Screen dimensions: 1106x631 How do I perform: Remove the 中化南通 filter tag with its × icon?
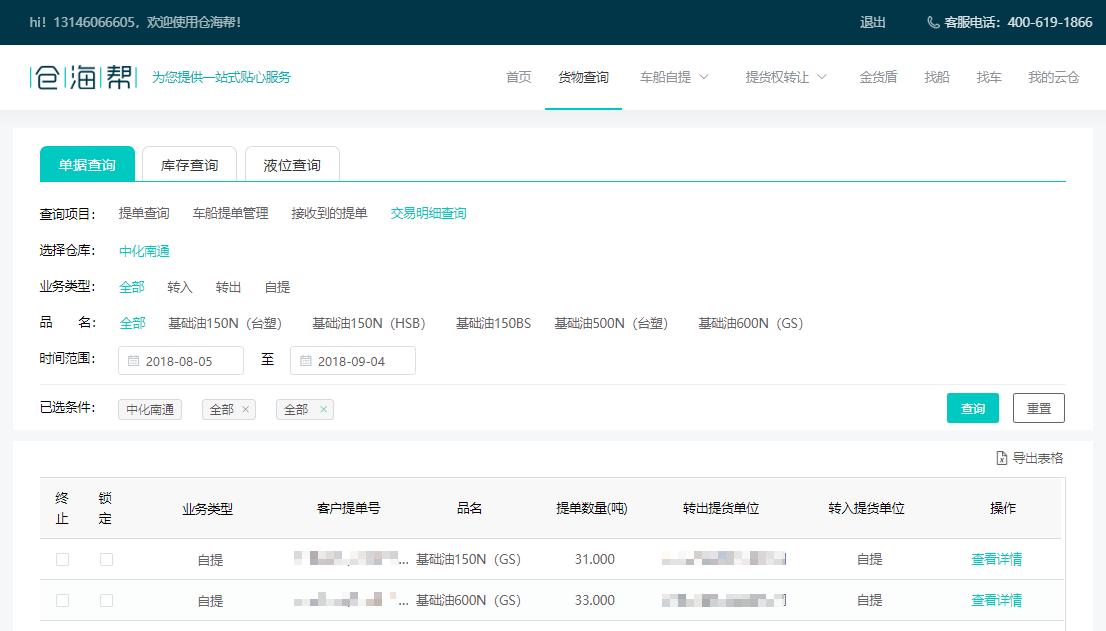172,409
